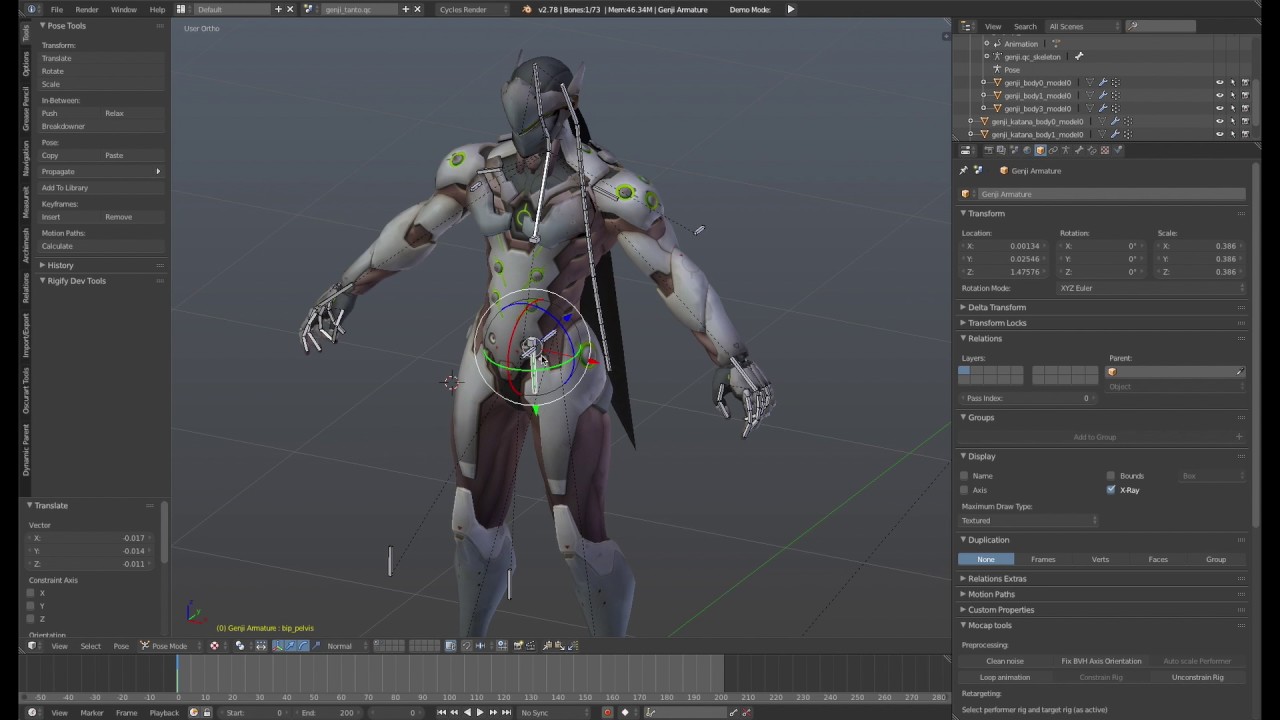Click the pin icon in properties header
This screenshot has width=1280, height=720.
coord(964,171)
